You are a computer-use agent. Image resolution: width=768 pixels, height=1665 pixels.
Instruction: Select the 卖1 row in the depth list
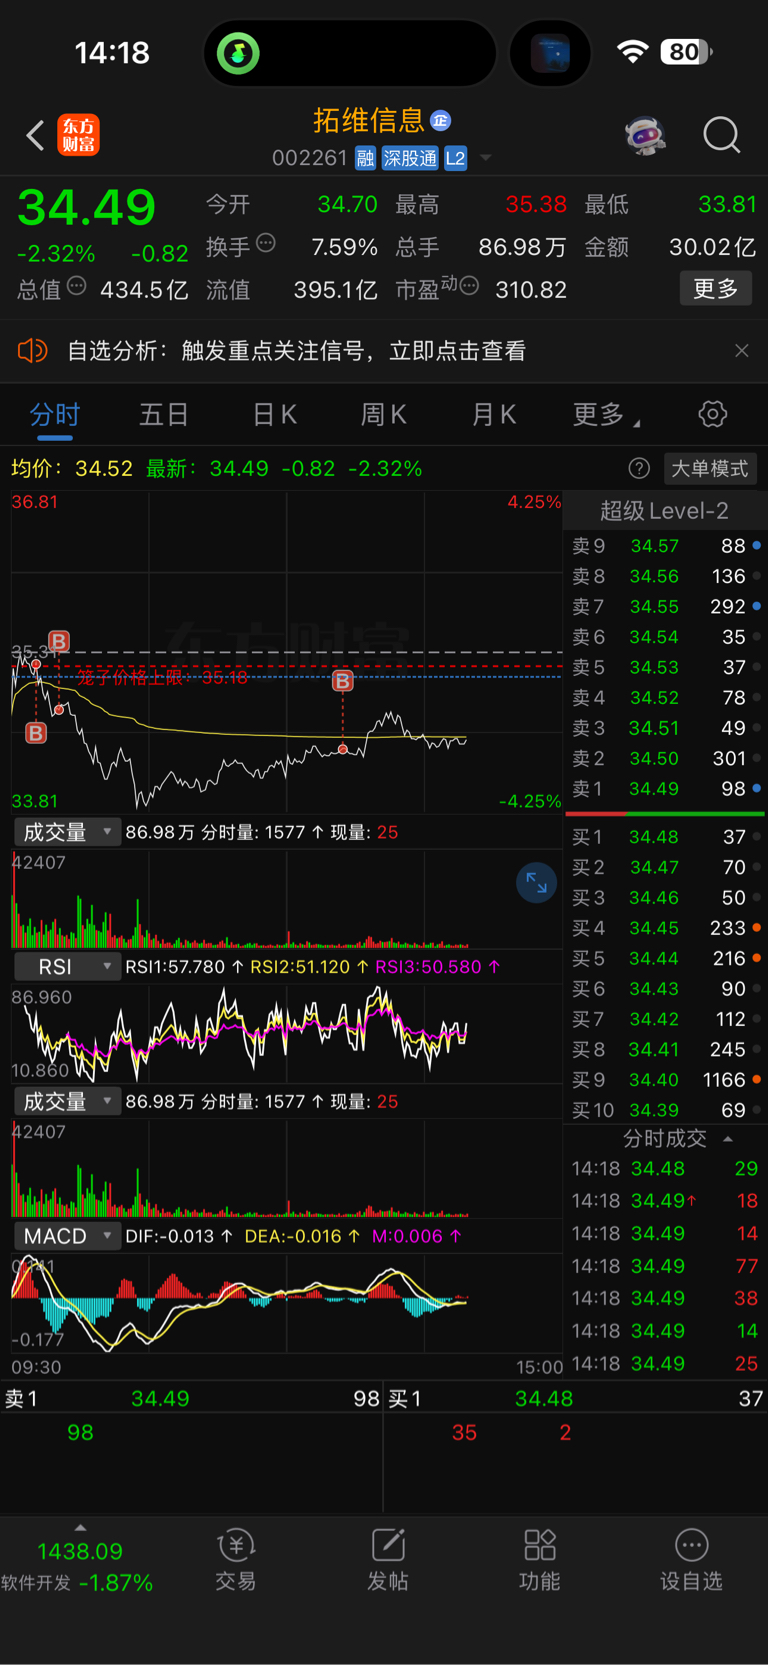pos(664,789)
